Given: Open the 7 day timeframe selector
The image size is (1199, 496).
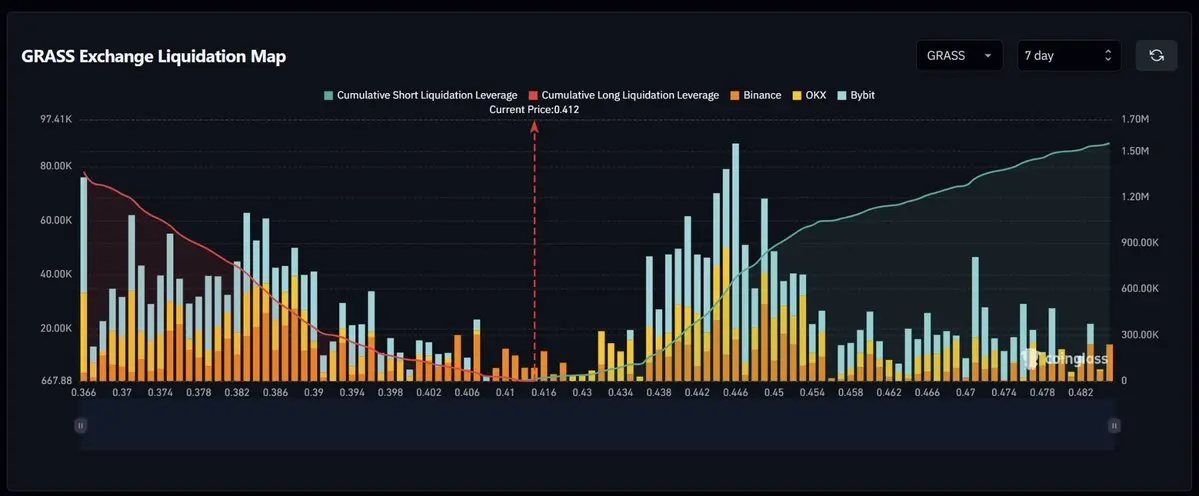Looking at the screenshot, I should pos(1069,56).
